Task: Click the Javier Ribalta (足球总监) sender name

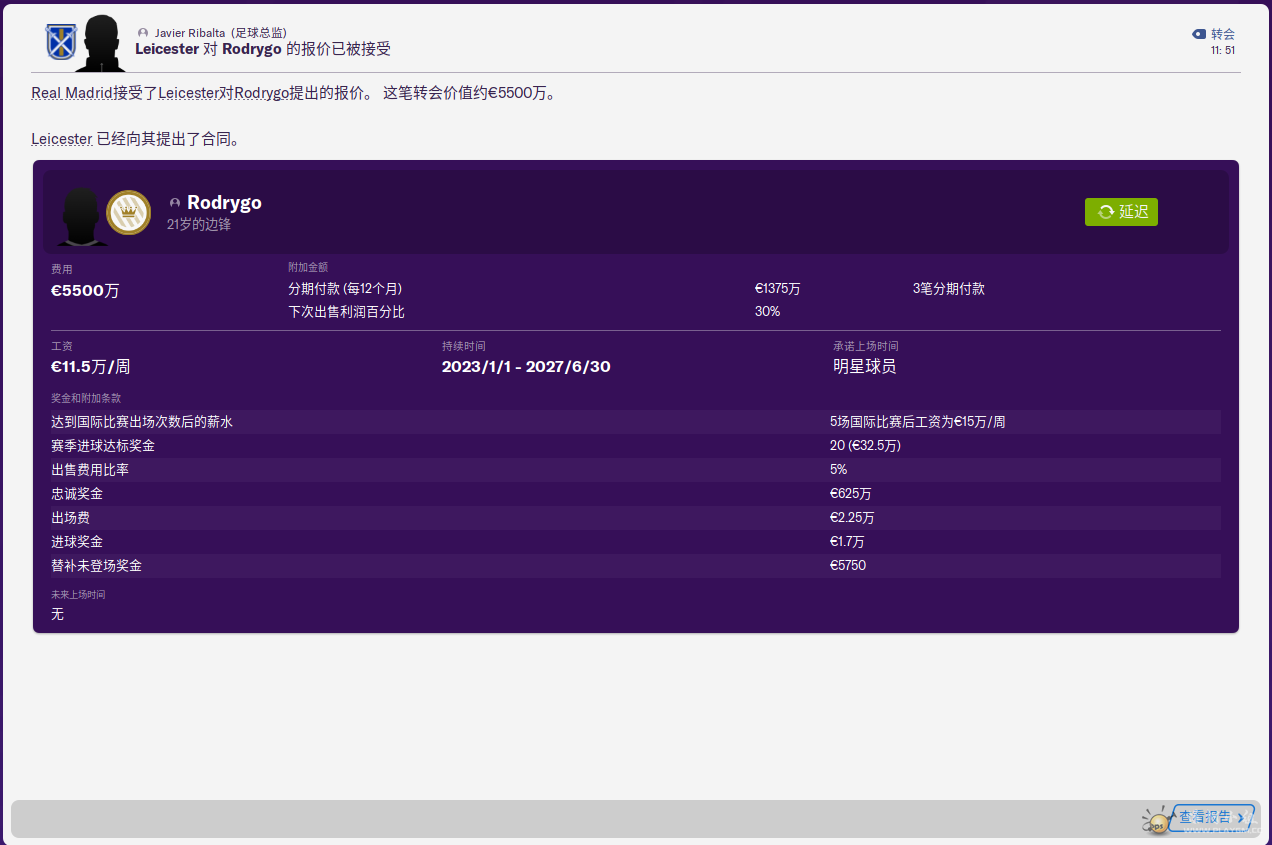Action: 220,33
